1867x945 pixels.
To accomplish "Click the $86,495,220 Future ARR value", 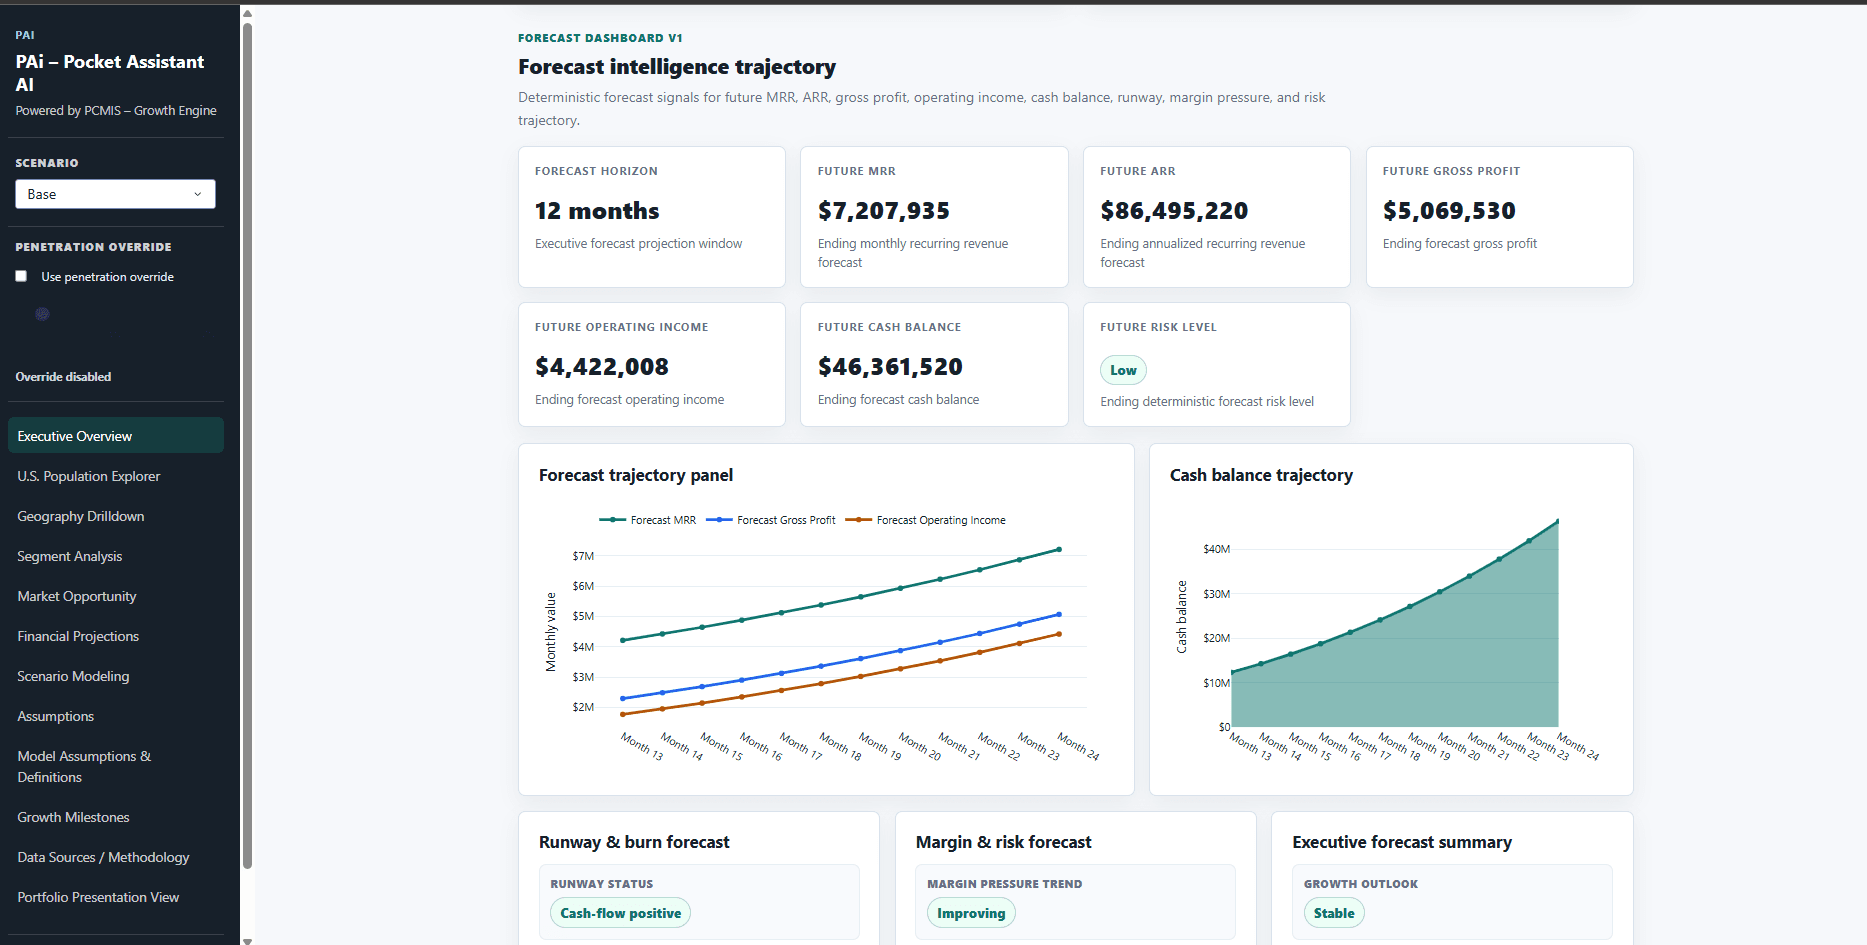I will pyautogui.click(x=1174, y=211).
